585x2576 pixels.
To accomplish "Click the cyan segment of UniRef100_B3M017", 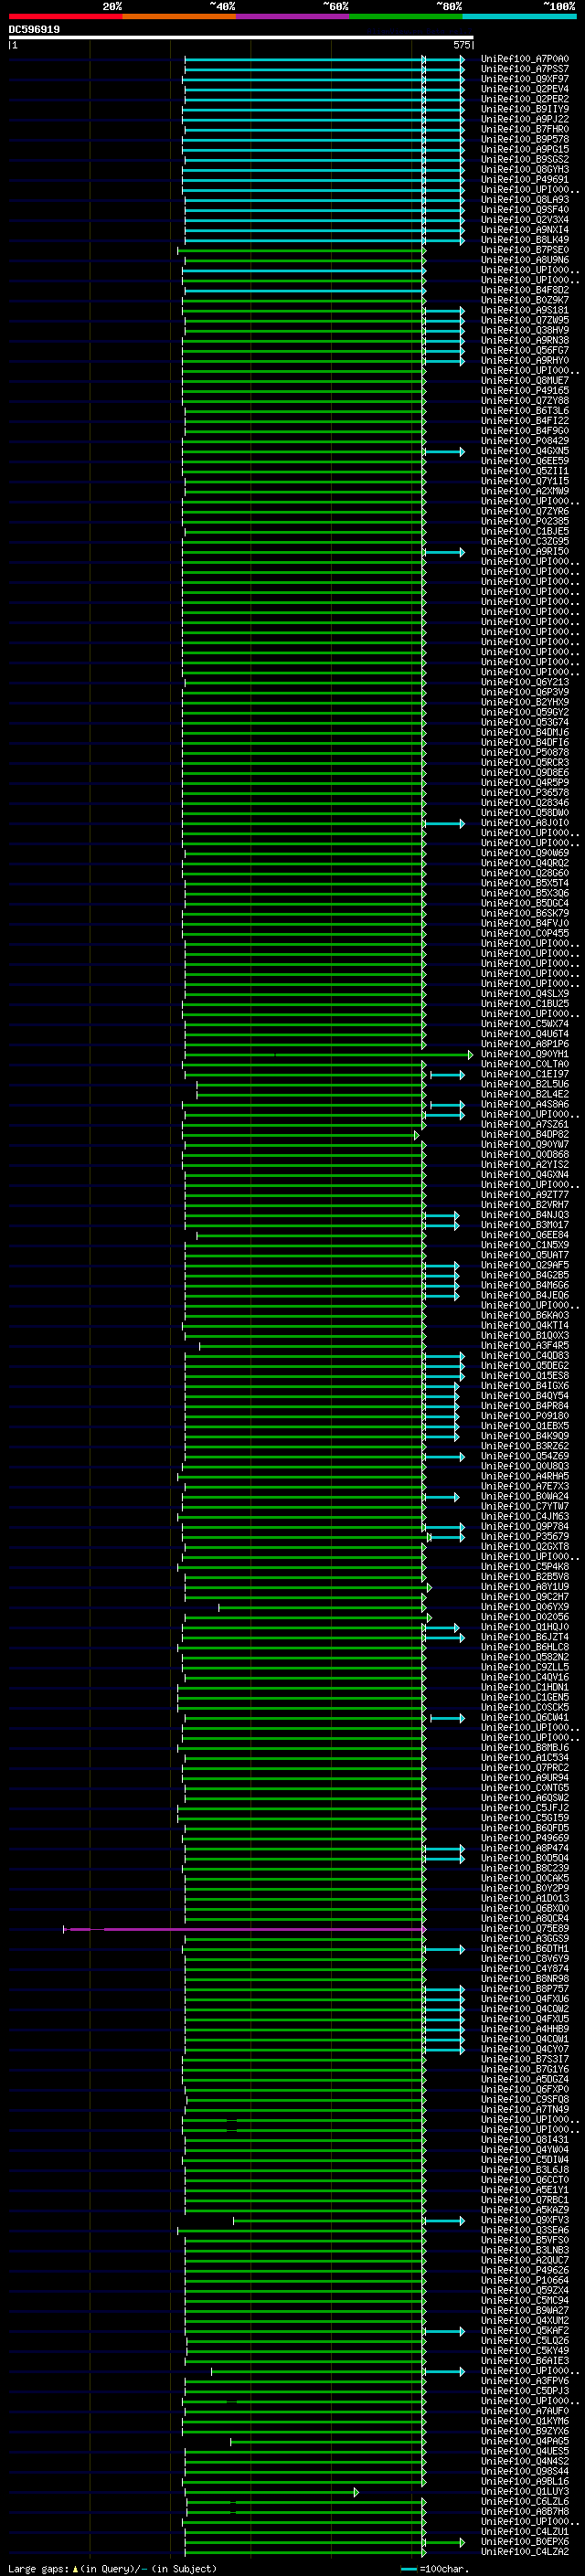I will [x=442, y=1226].
